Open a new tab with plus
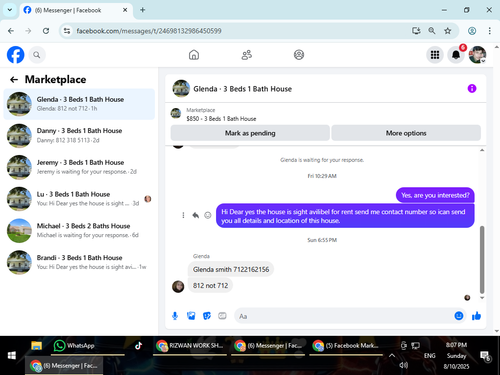Image resolution: width=500 pixels, height=375 pixels. point(142,10)
